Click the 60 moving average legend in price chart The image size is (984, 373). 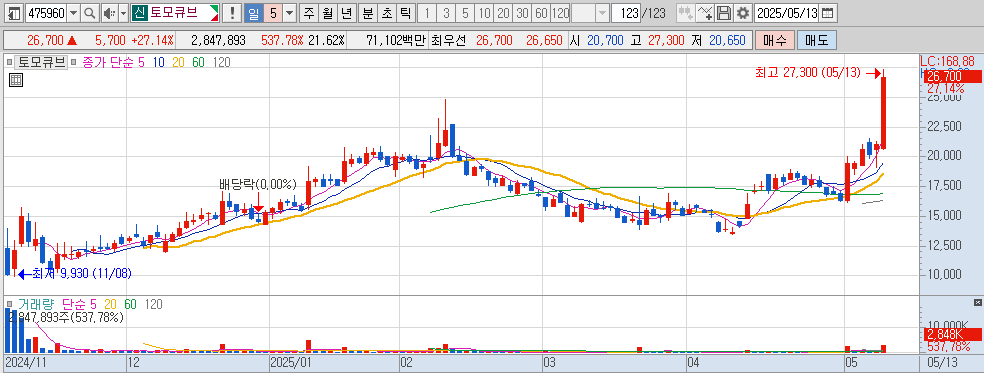(x=198, y=62)
